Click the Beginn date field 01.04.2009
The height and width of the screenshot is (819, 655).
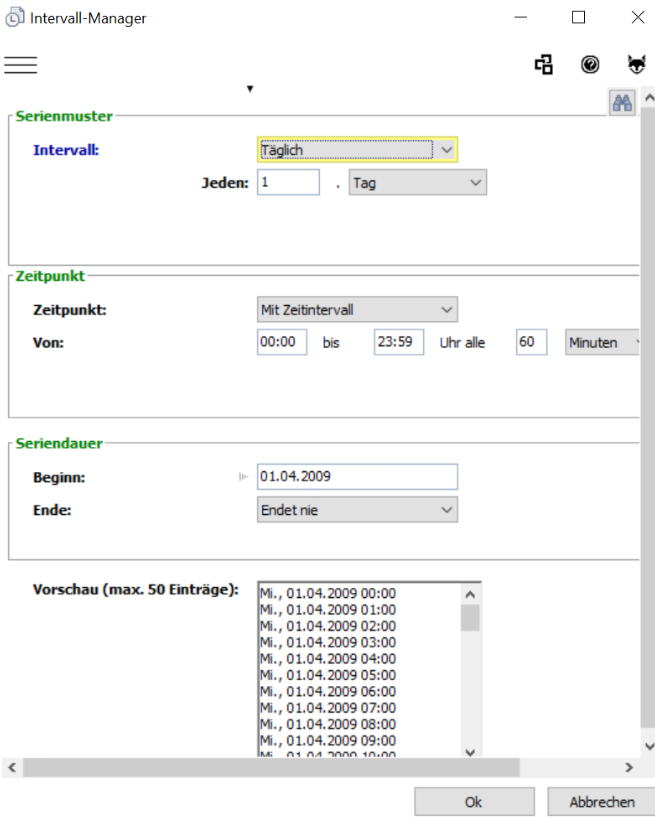357,477
